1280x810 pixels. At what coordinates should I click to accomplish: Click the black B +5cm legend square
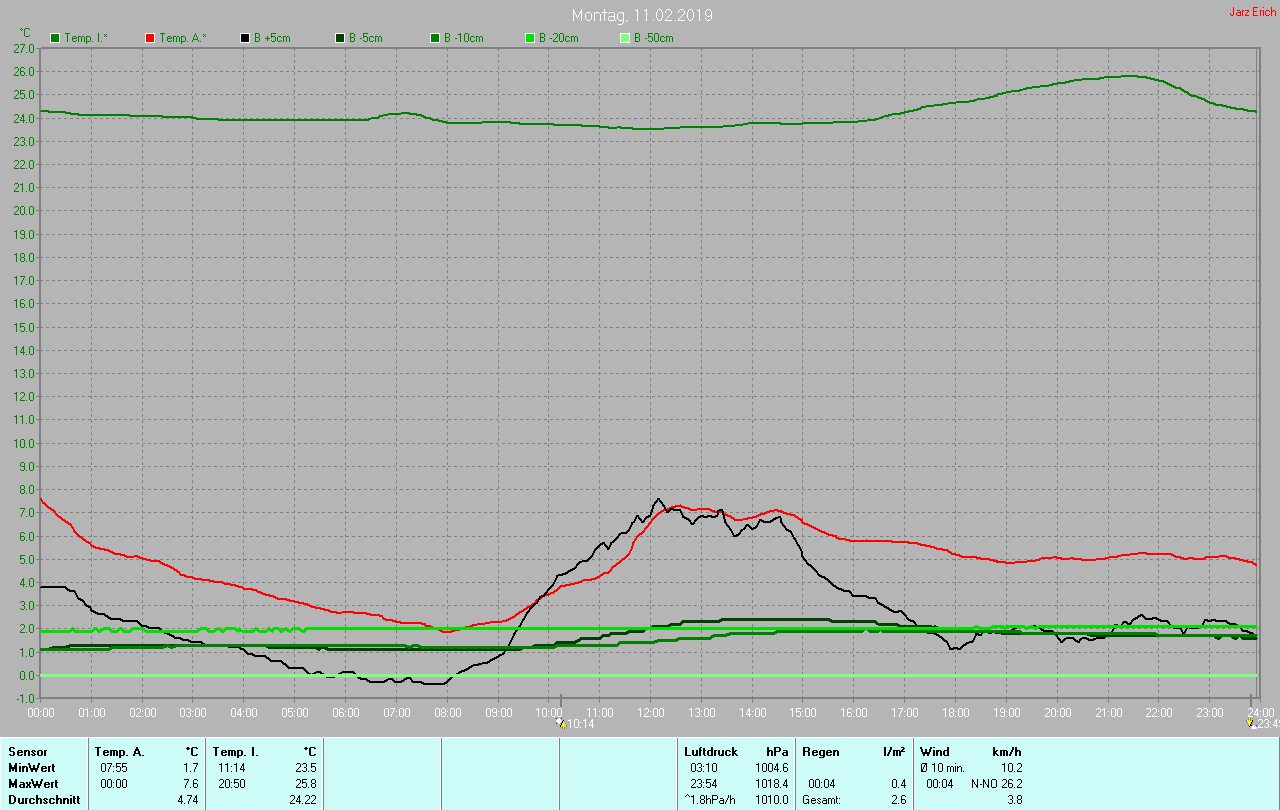pos(245,38)
